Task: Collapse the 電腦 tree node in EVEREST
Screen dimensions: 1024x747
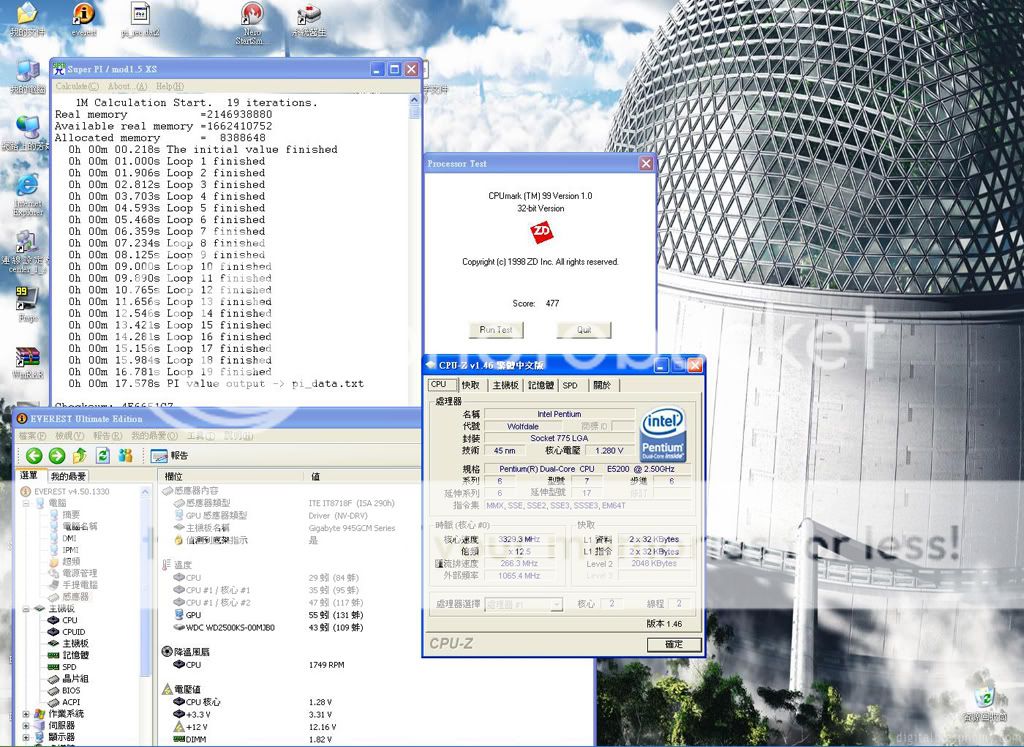Action: point(26,503)
